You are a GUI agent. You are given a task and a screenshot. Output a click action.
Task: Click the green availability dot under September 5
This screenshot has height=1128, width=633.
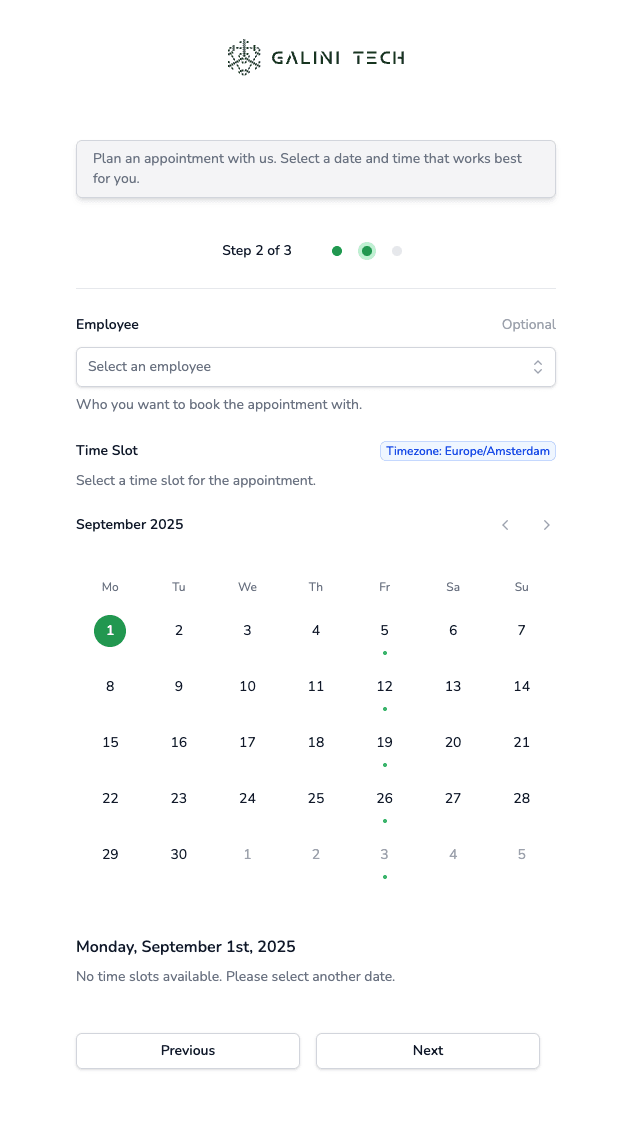point(384,652)
